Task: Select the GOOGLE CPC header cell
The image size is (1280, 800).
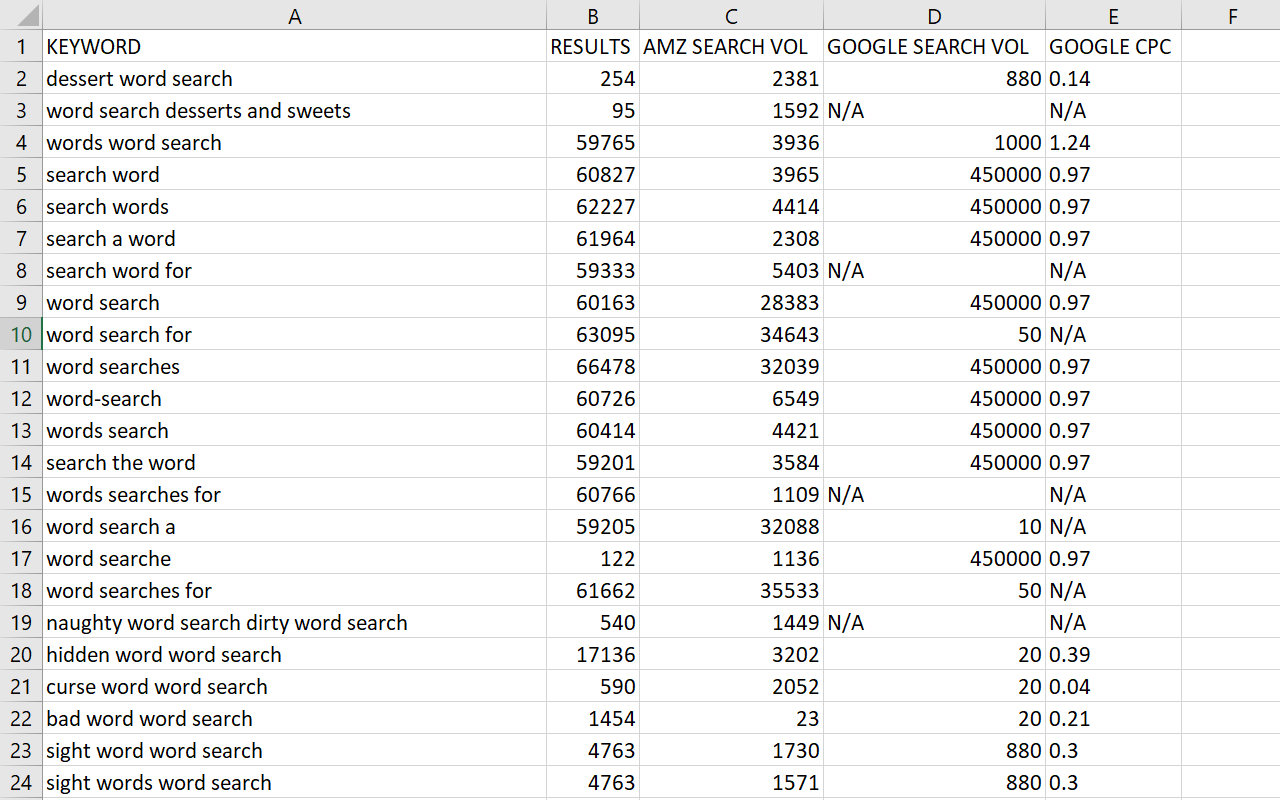Action: pos(1113,47)
